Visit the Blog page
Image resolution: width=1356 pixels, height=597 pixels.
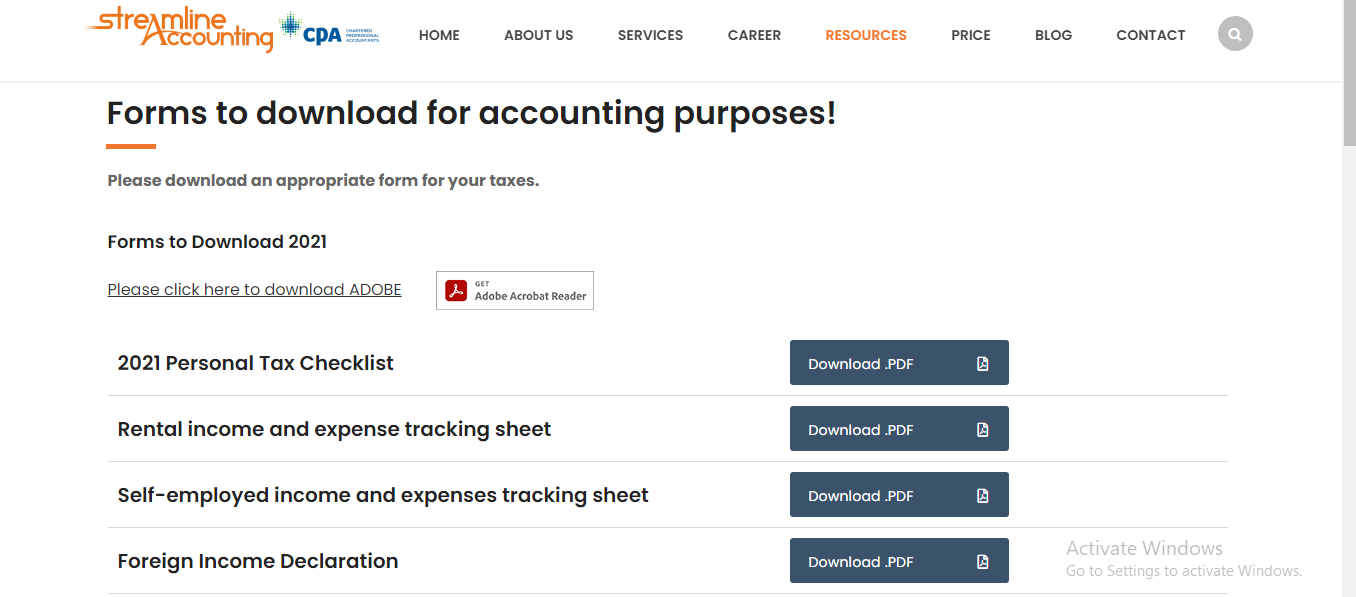tap(1053, 35)
